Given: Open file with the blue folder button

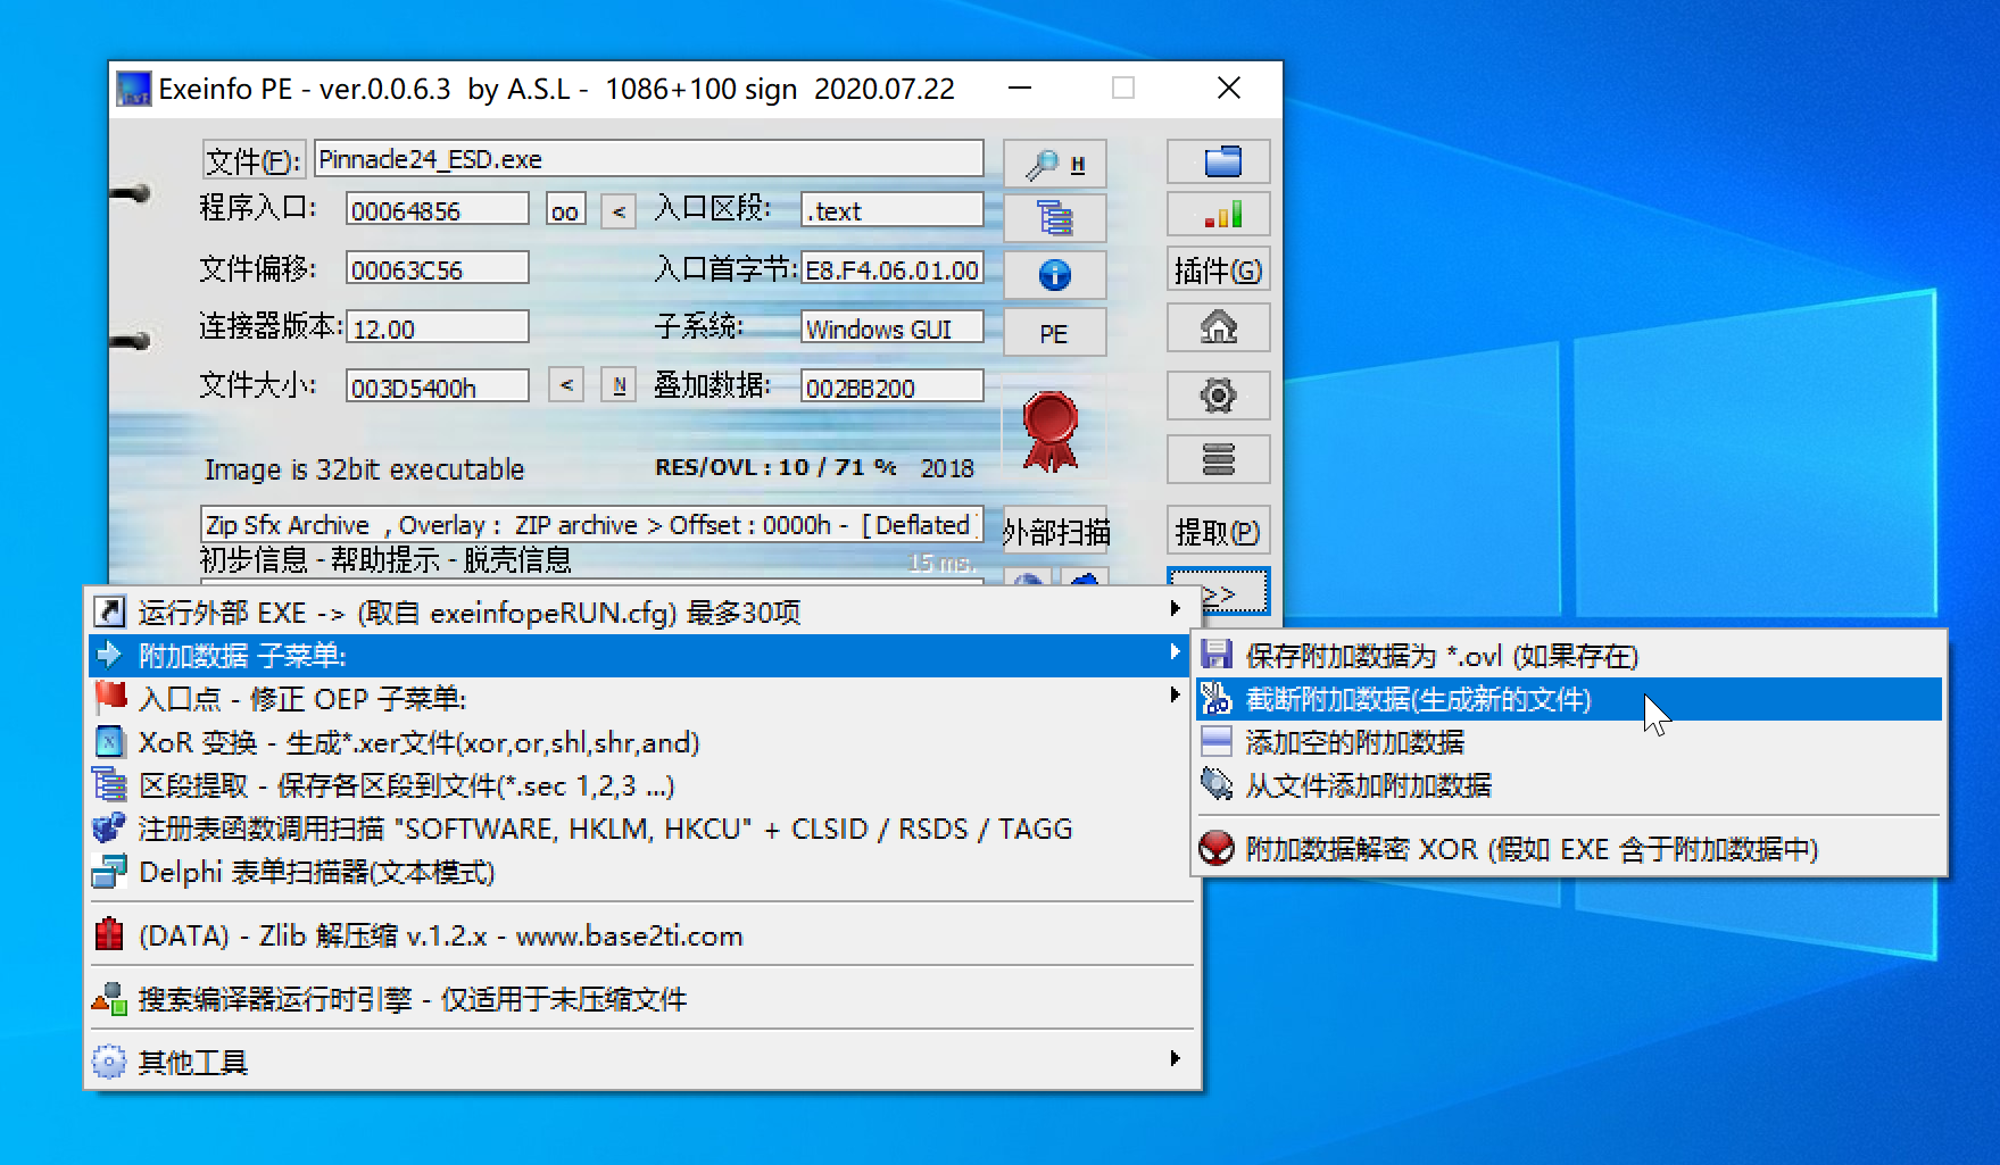Looking at the screenshot, I should (x=1218, y=161).
